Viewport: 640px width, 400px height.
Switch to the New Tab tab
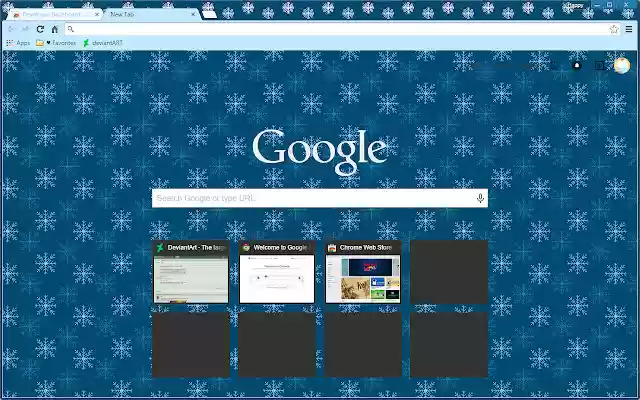click(151, 14)
